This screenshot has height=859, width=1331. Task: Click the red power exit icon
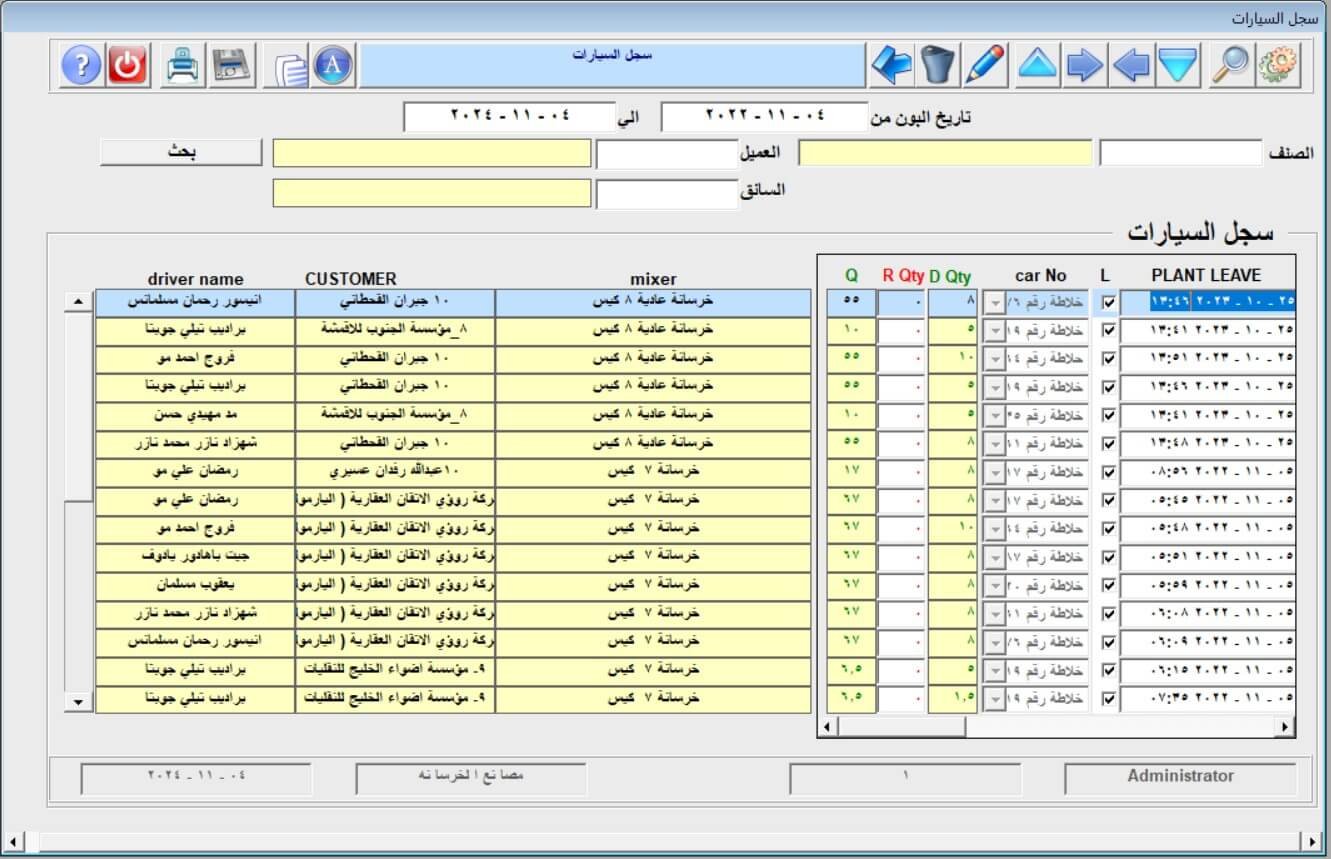(127, 66)
